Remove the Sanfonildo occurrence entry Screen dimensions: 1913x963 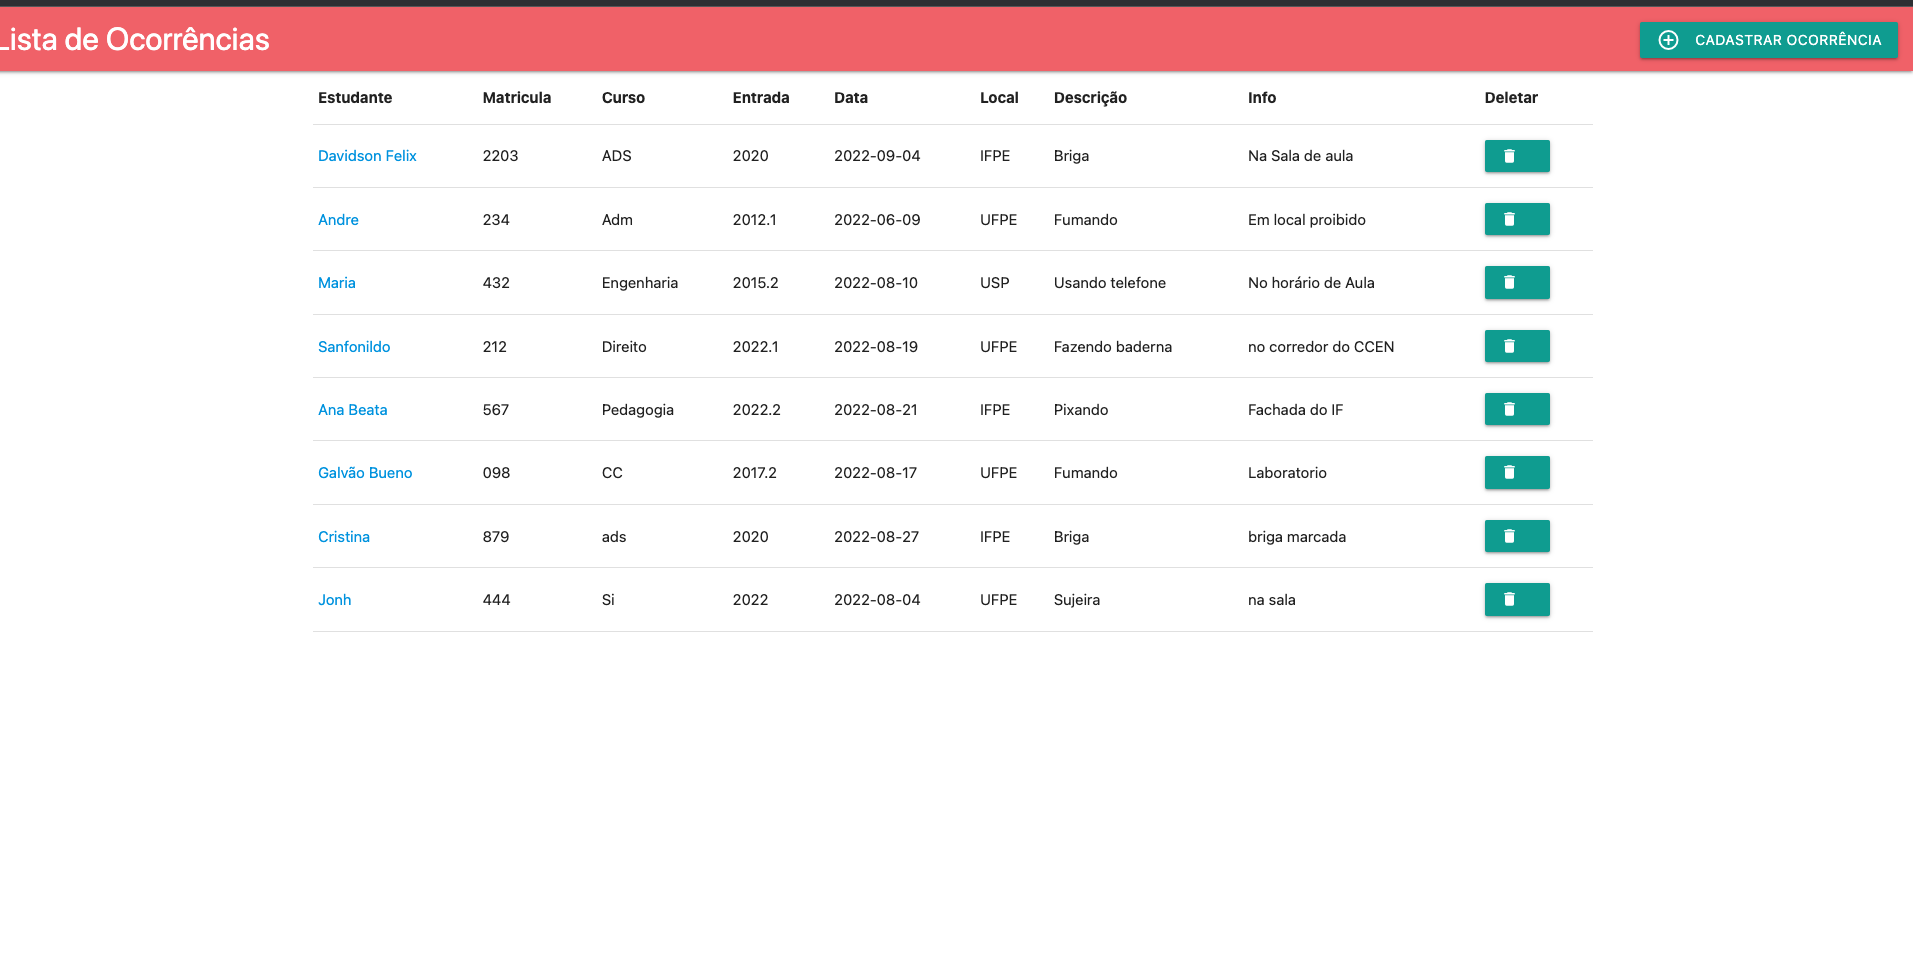tap(1516, 346)
